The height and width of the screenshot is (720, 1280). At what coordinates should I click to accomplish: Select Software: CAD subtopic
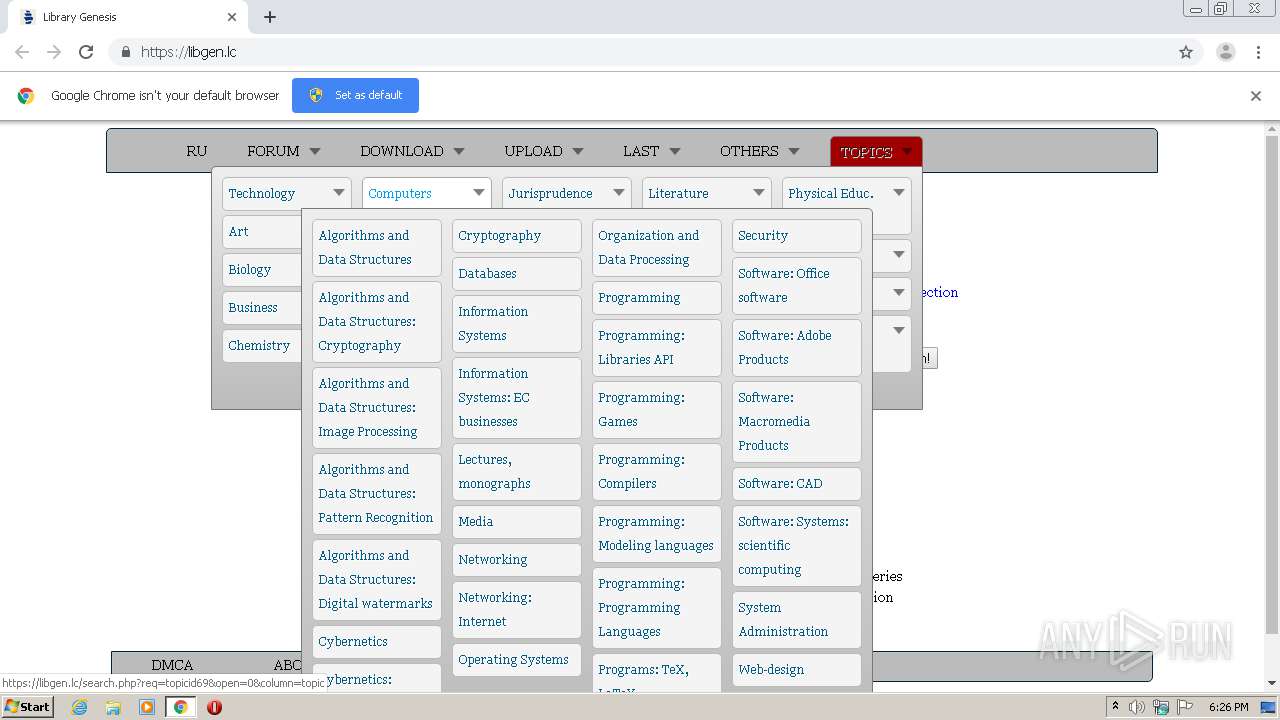(797, 483)
